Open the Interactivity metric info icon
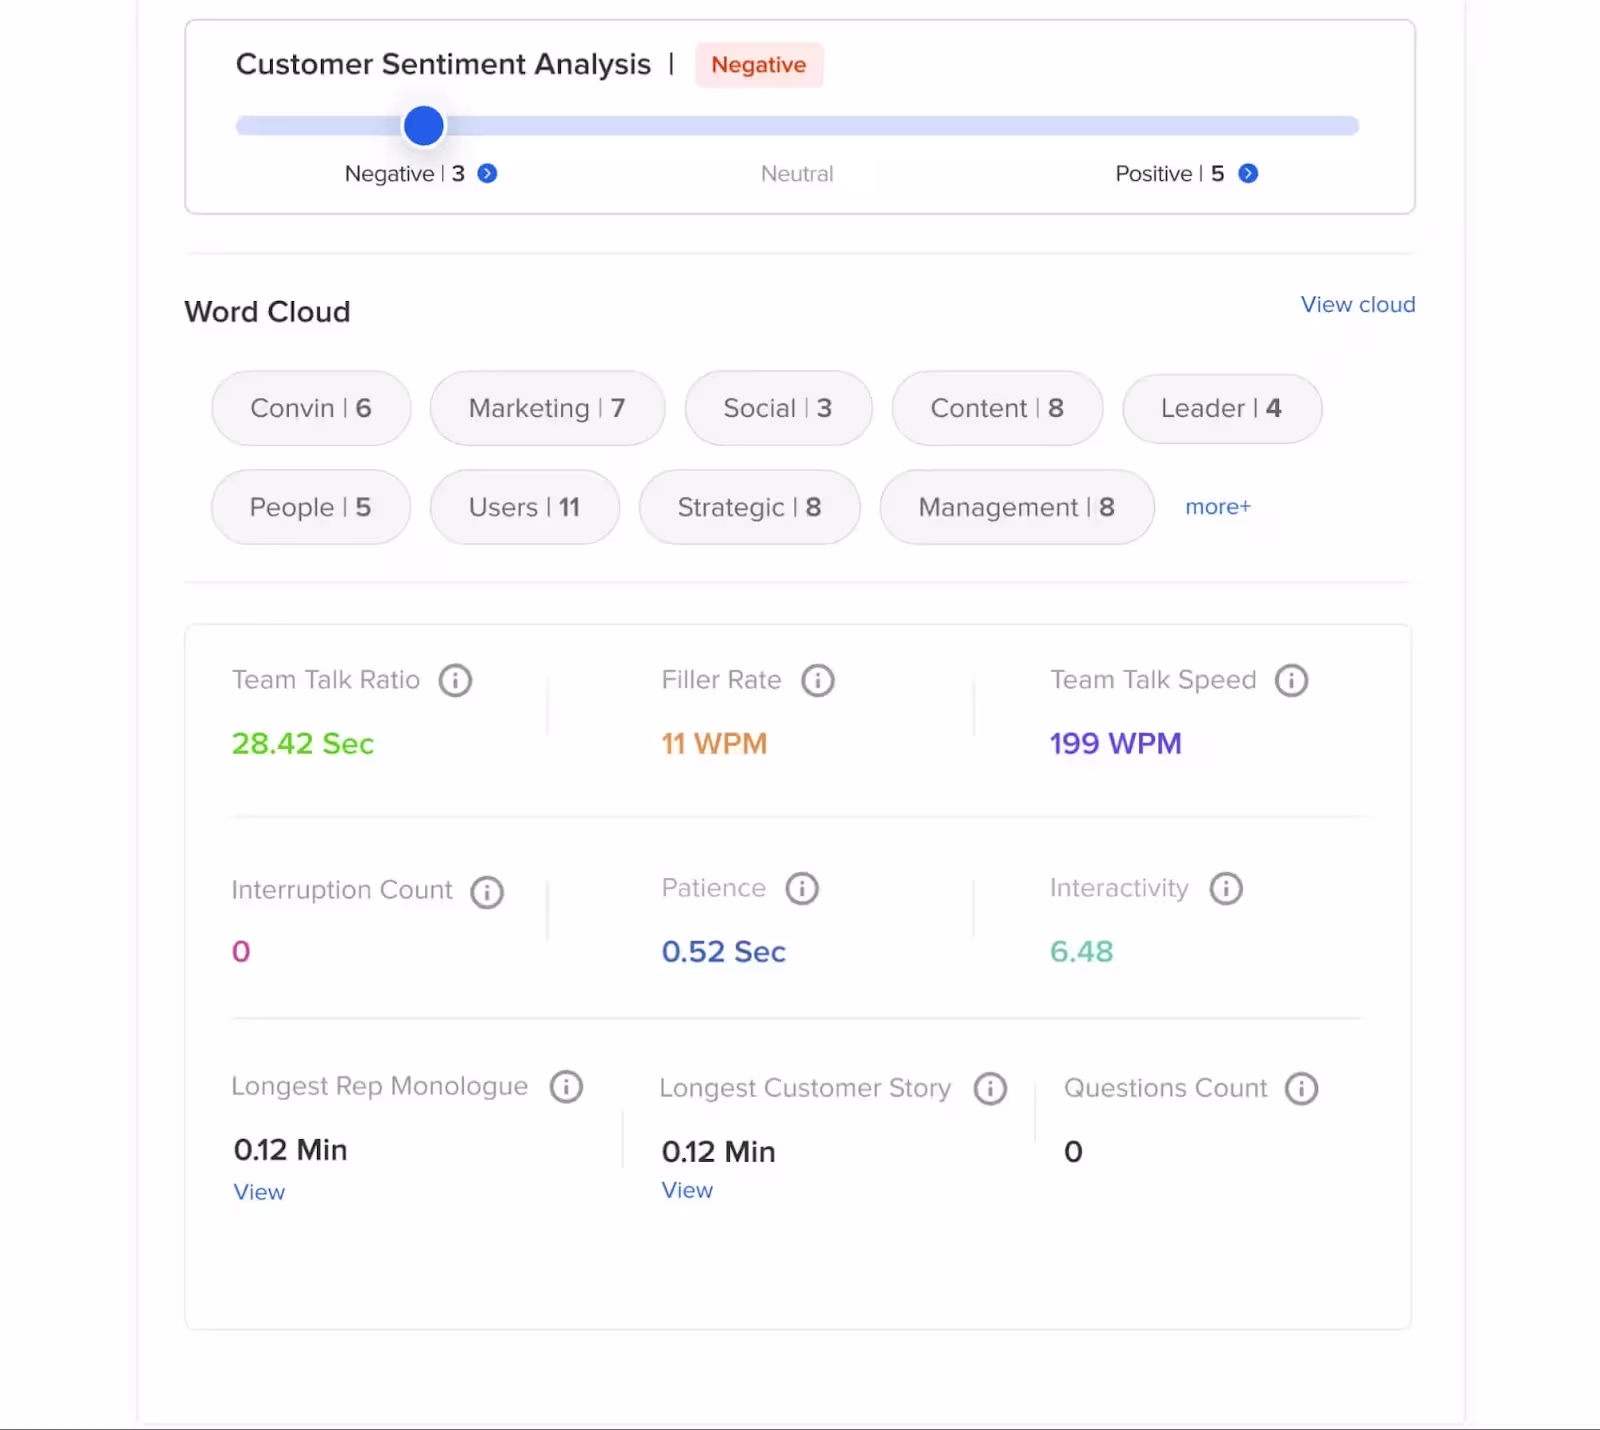Image resolution: width=1600 pixels, height=1430 pixels. click(1225, 888)
